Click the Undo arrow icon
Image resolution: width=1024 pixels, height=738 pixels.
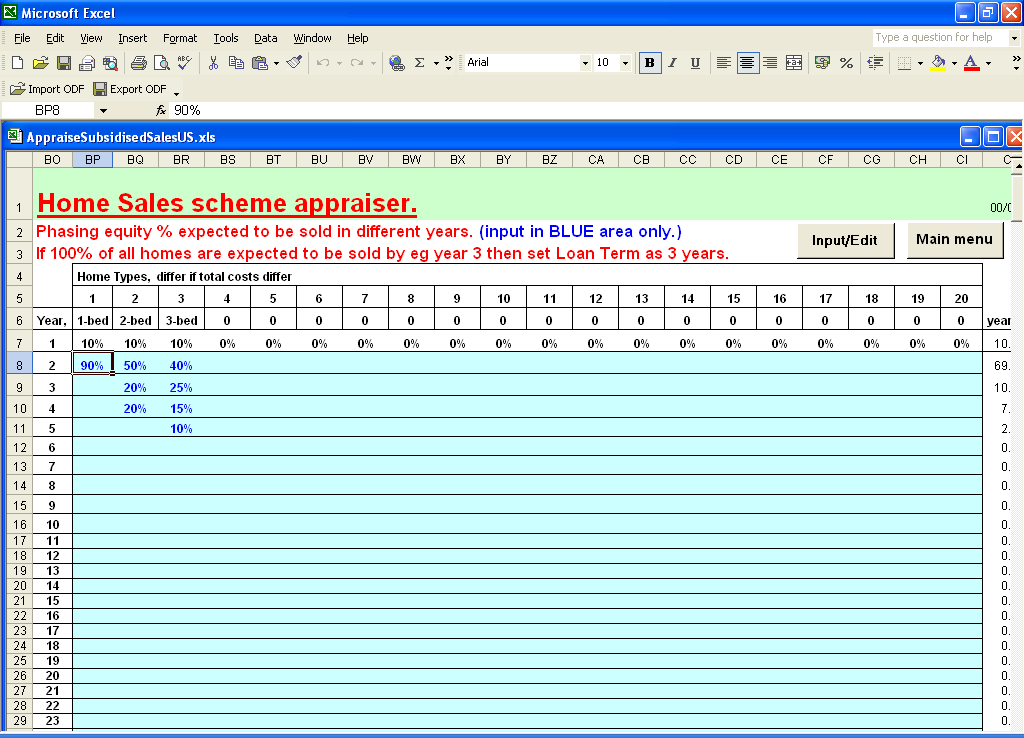tap(323, 63)
